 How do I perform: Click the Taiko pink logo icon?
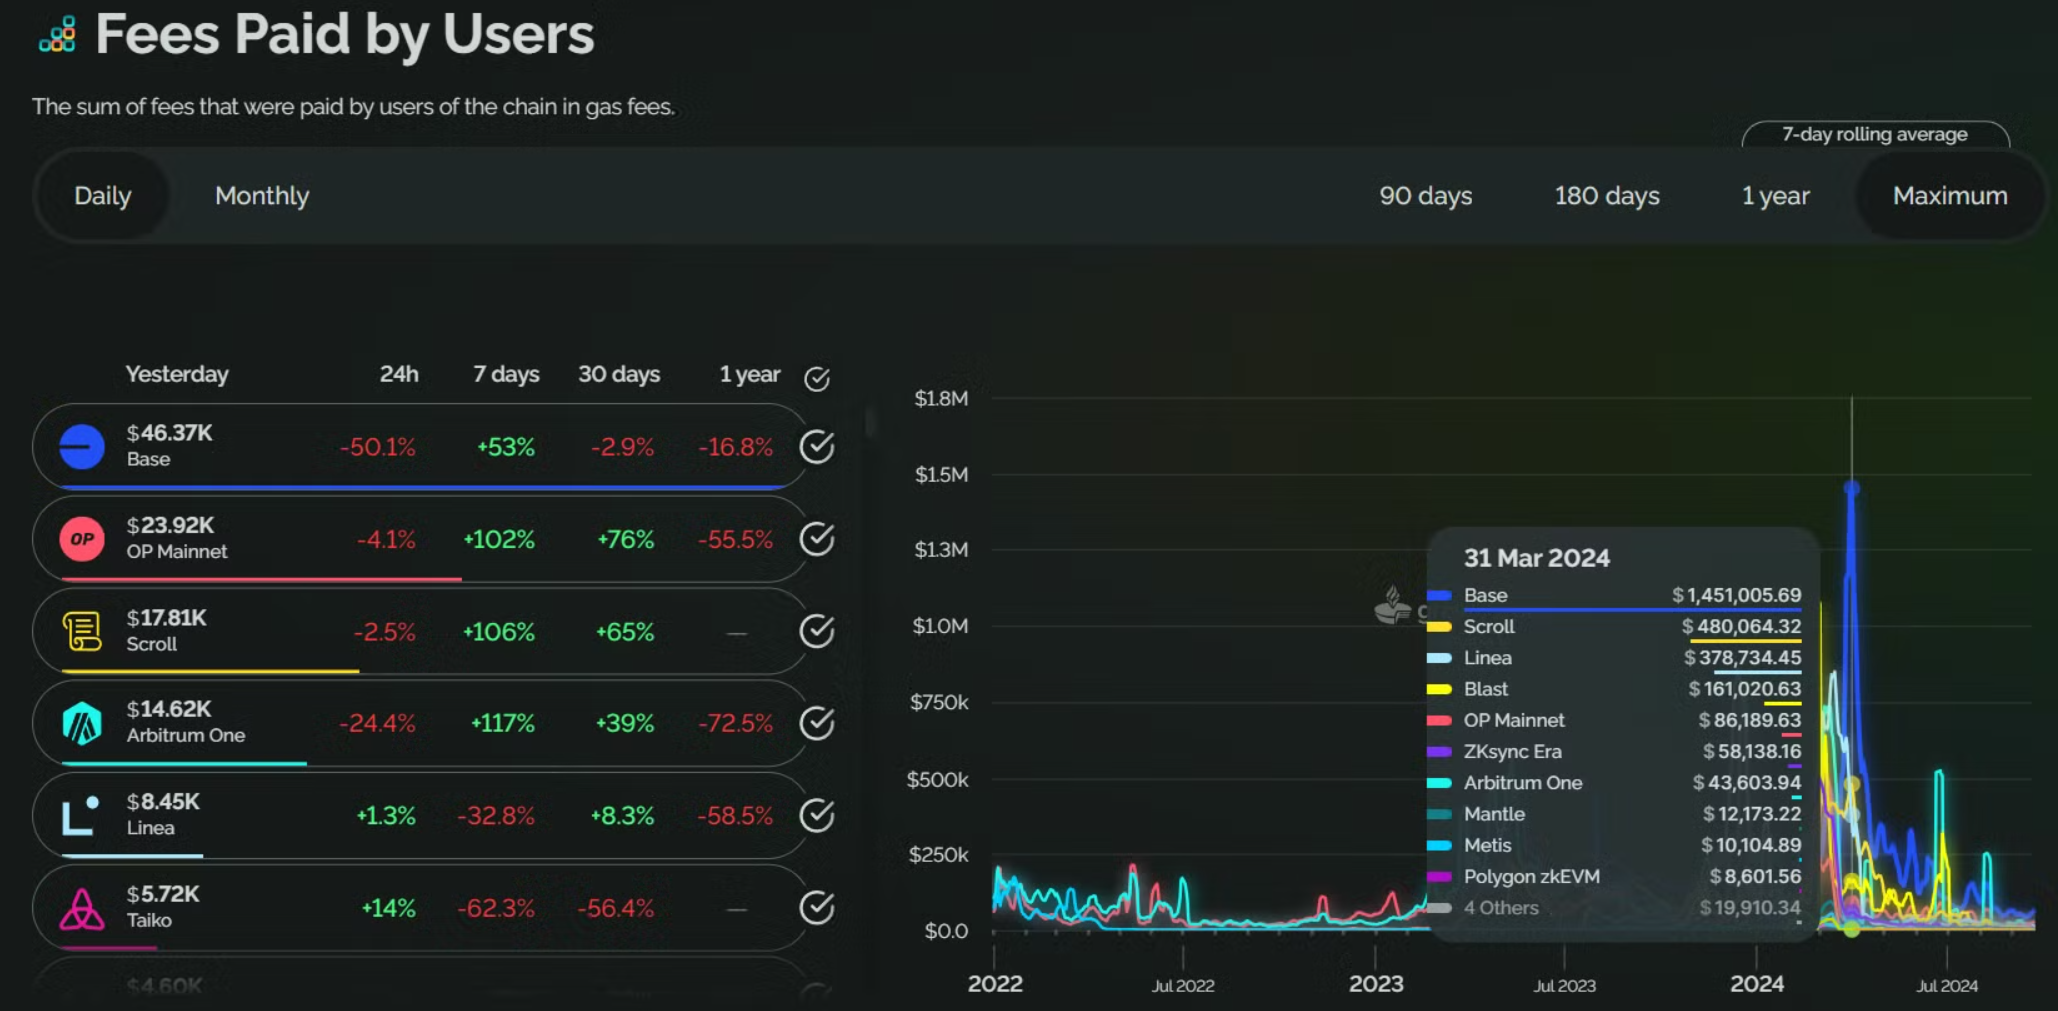tap(82, 908)
